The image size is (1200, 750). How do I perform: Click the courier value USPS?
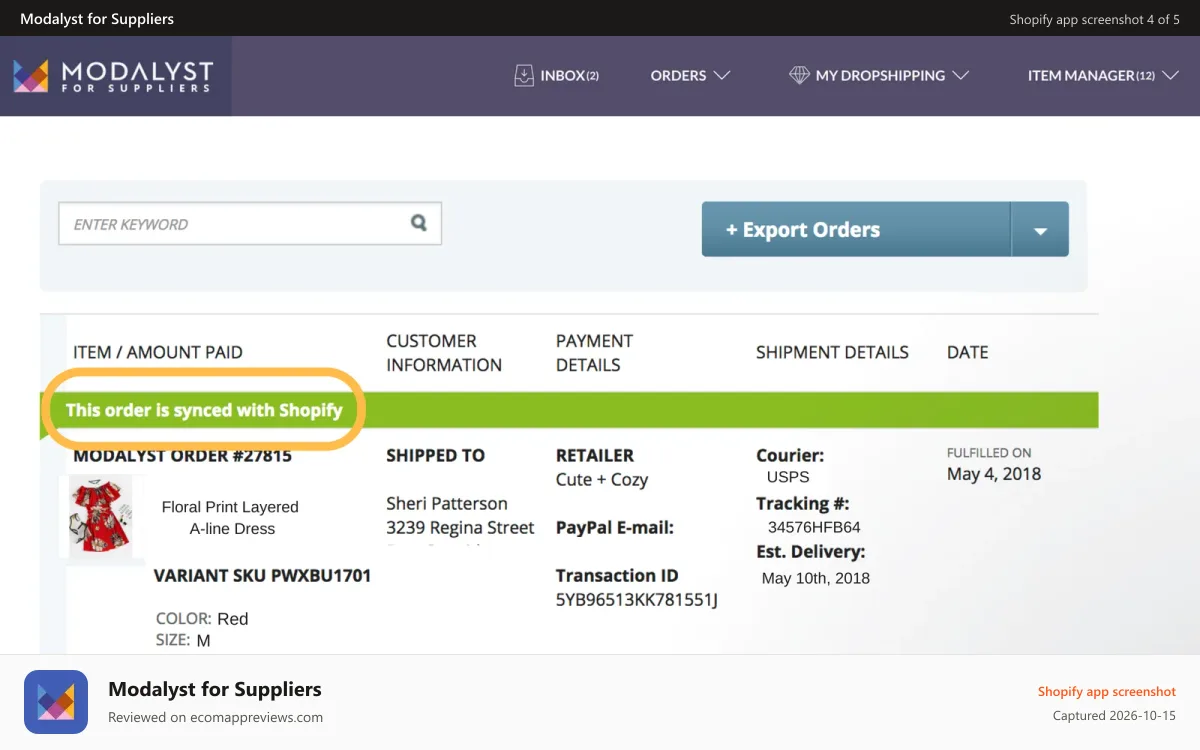pyautogui.click(x=788, y=477)
